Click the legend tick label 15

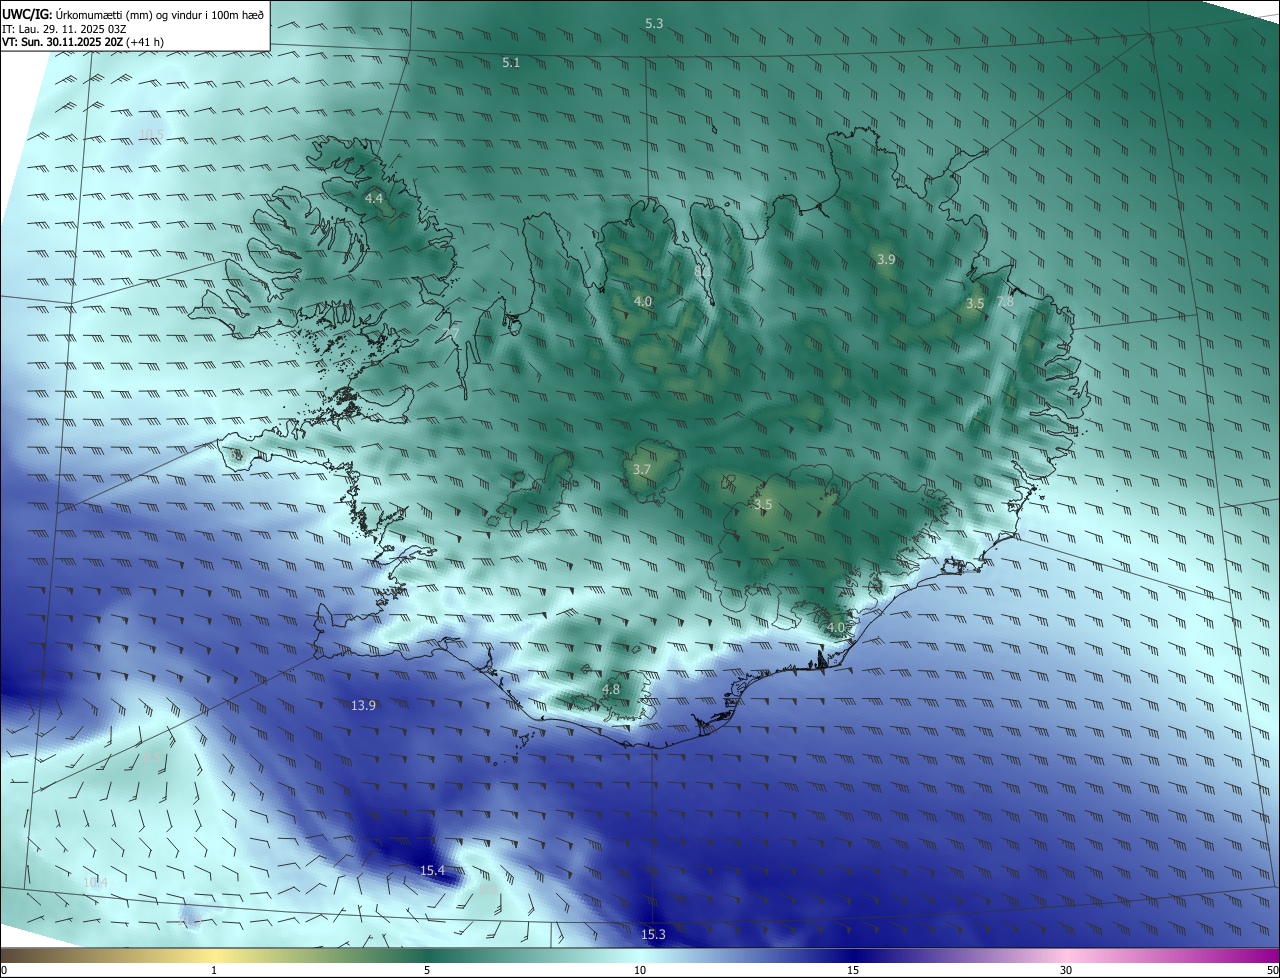click(853, 971)
